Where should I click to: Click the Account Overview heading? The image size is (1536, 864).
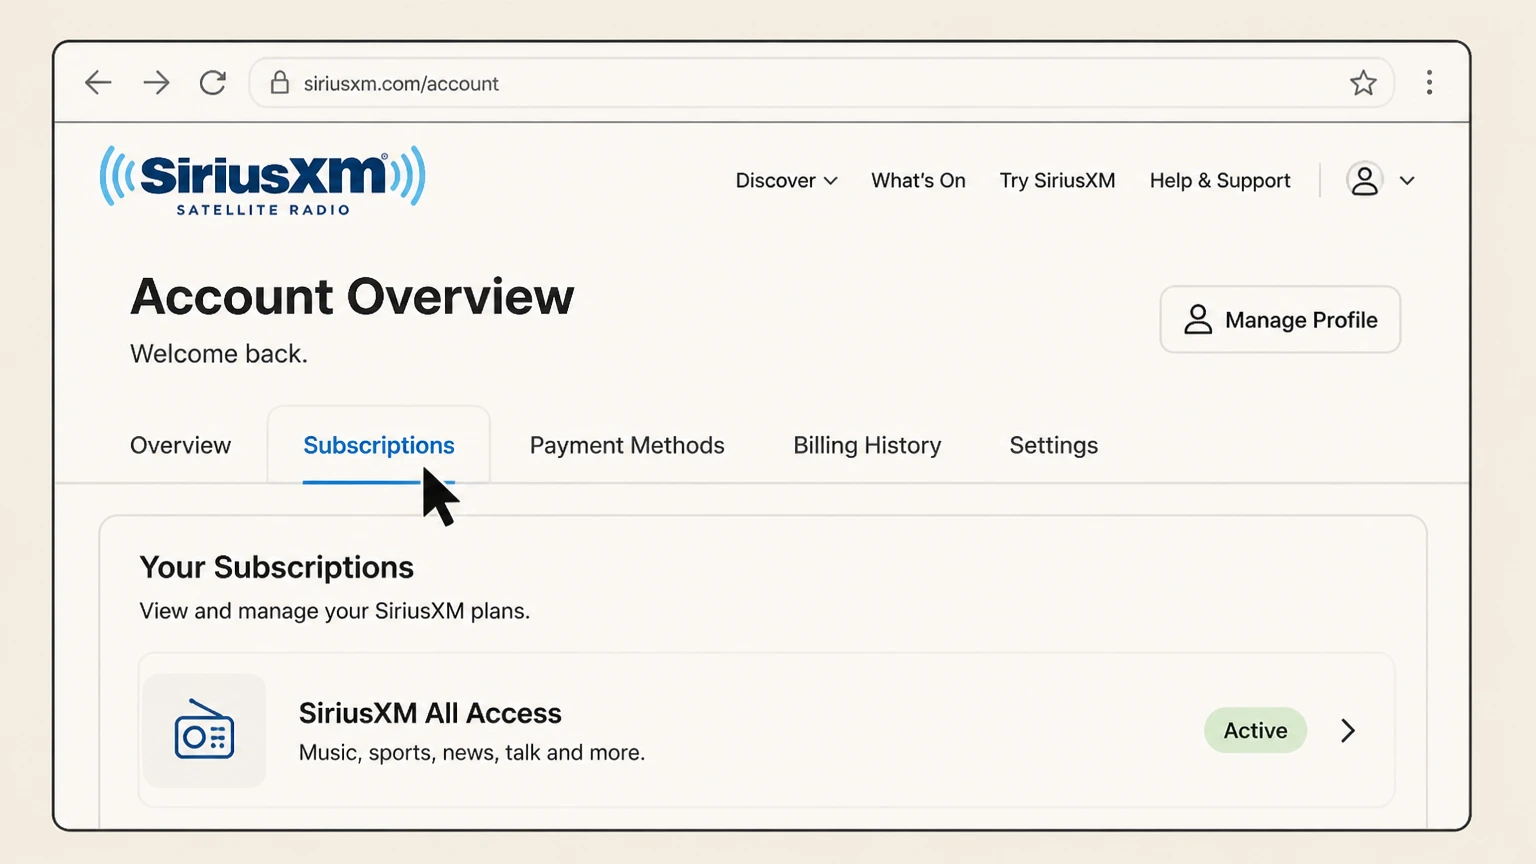352,297
